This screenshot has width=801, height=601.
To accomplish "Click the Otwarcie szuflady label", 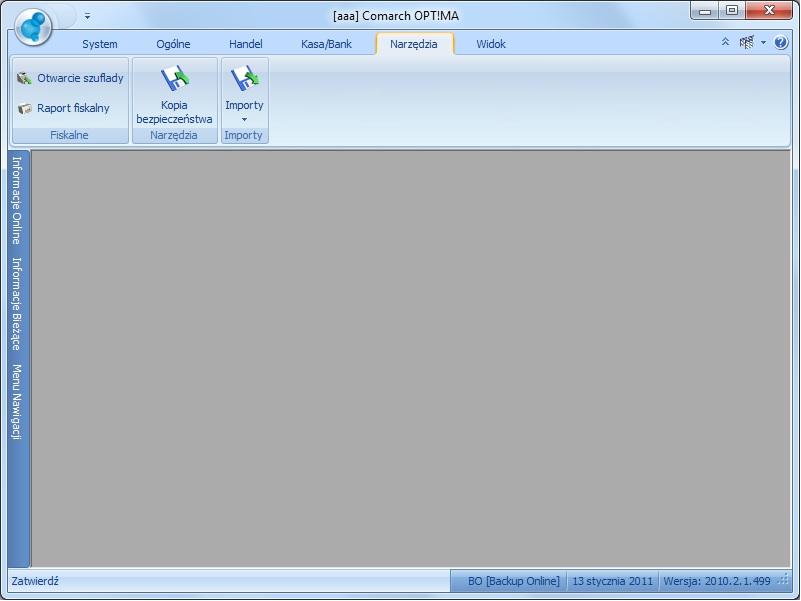I will coord(80,78).
